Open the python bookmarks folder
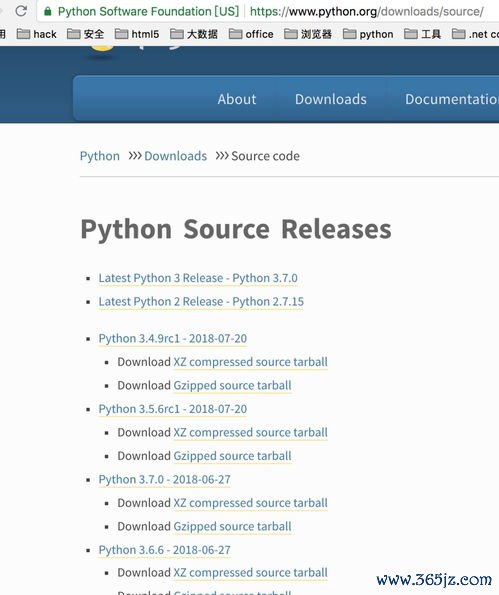Image resolution: width=499 pixels, height=595 pixels. pos(368,34)
